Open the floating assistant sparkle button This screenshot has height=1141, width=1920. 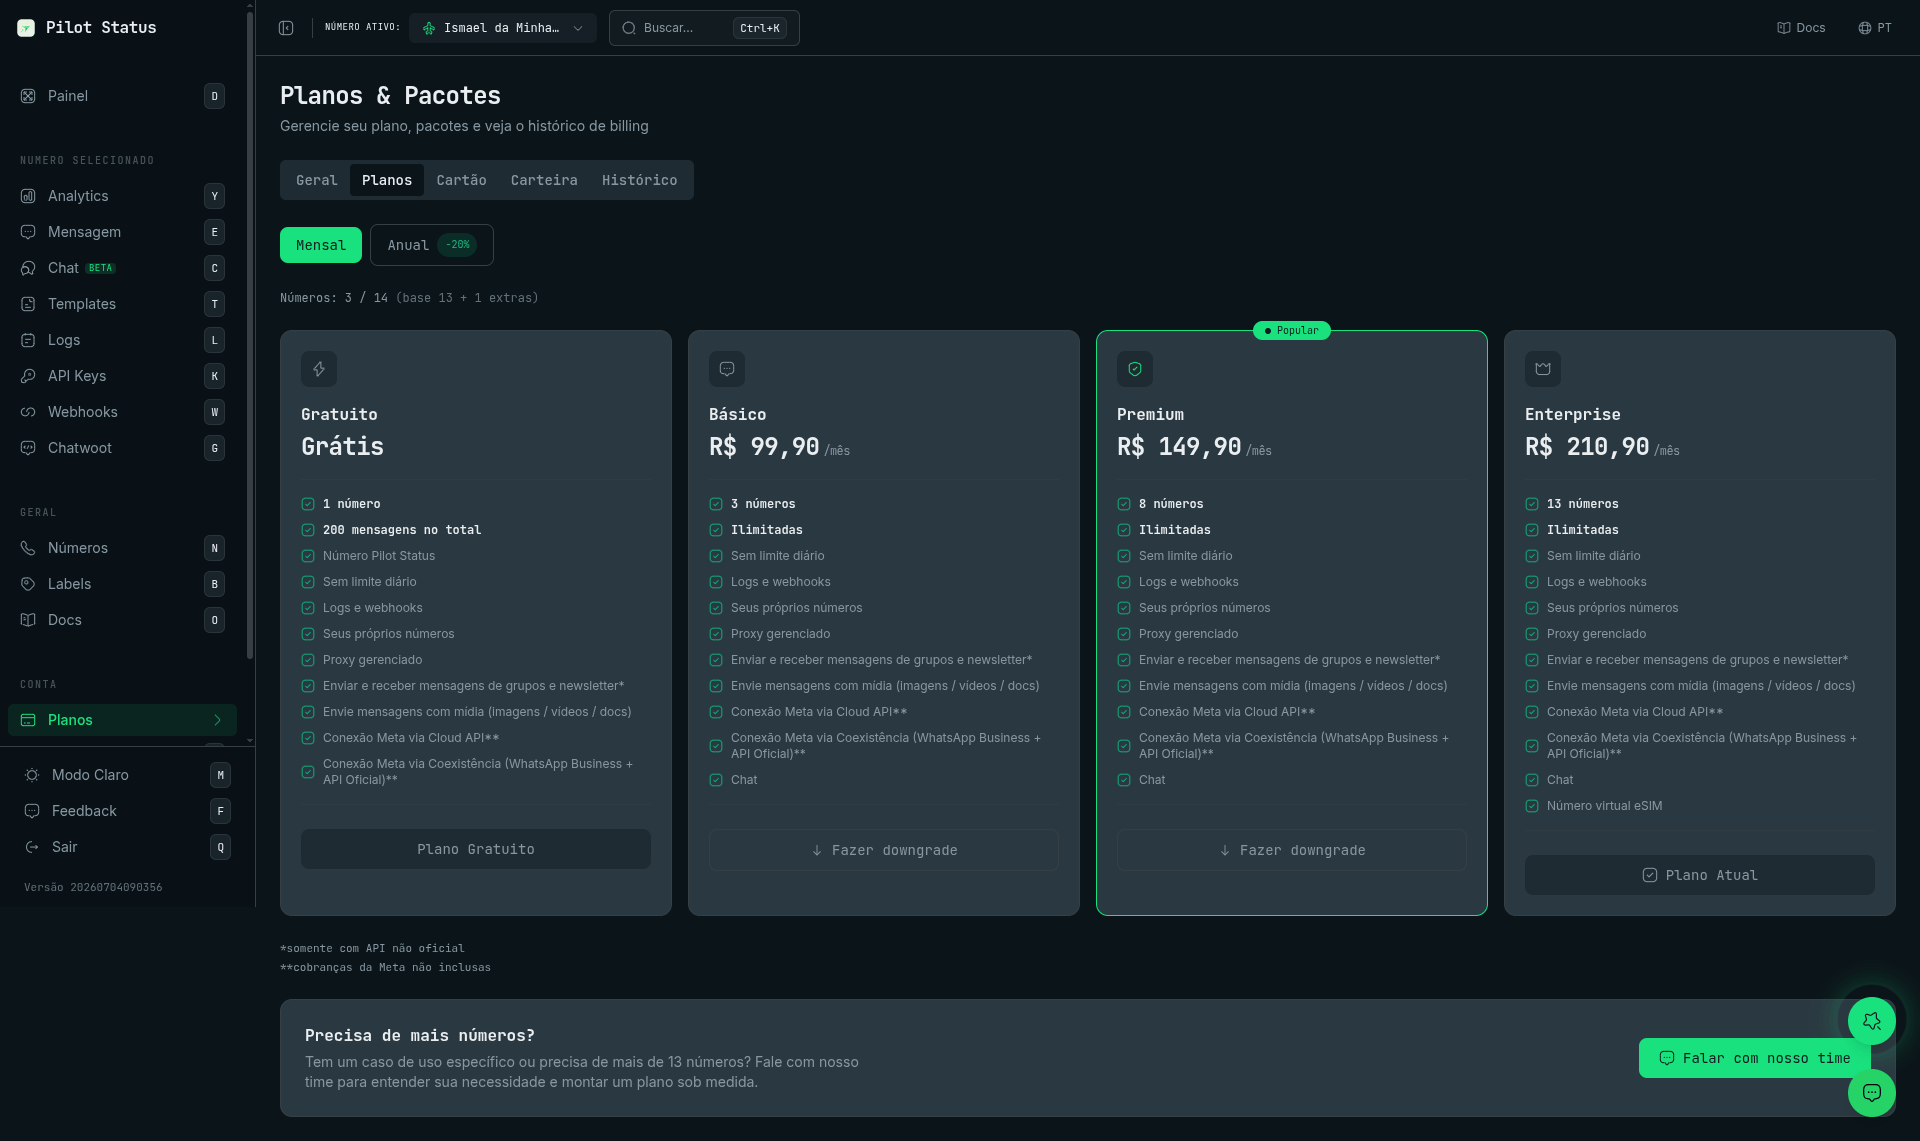[x=1872, y=1021]
